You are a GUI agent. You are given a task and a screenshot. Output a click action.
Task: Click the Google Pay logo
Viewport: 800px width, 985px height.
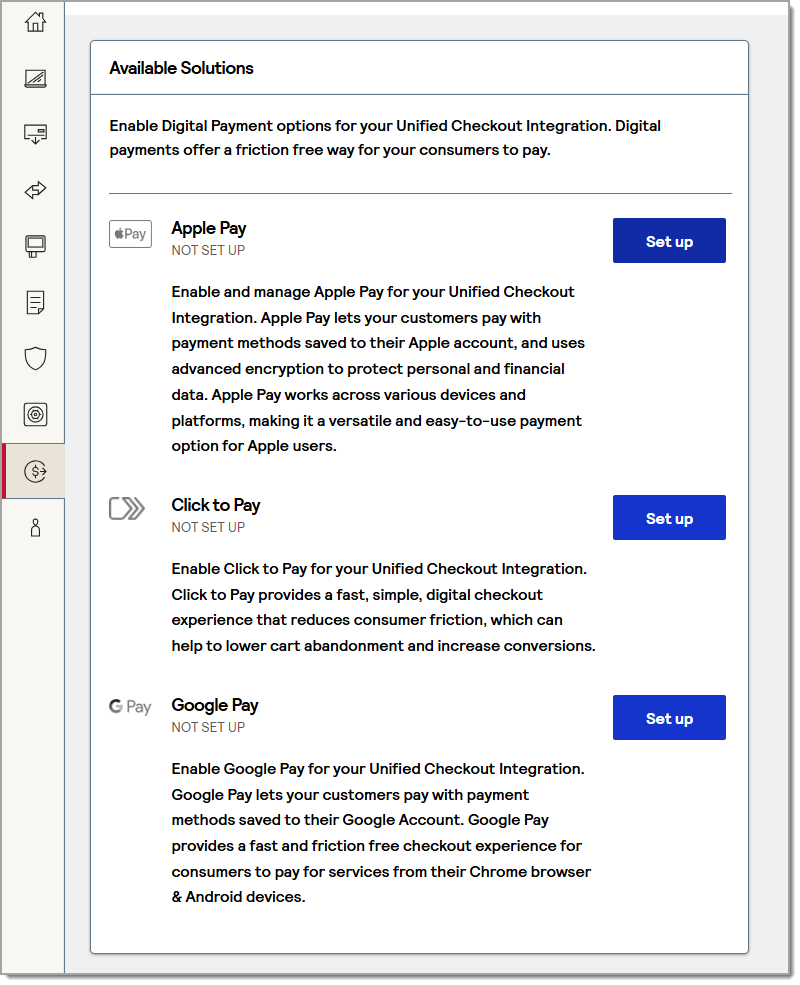(130, 707)
